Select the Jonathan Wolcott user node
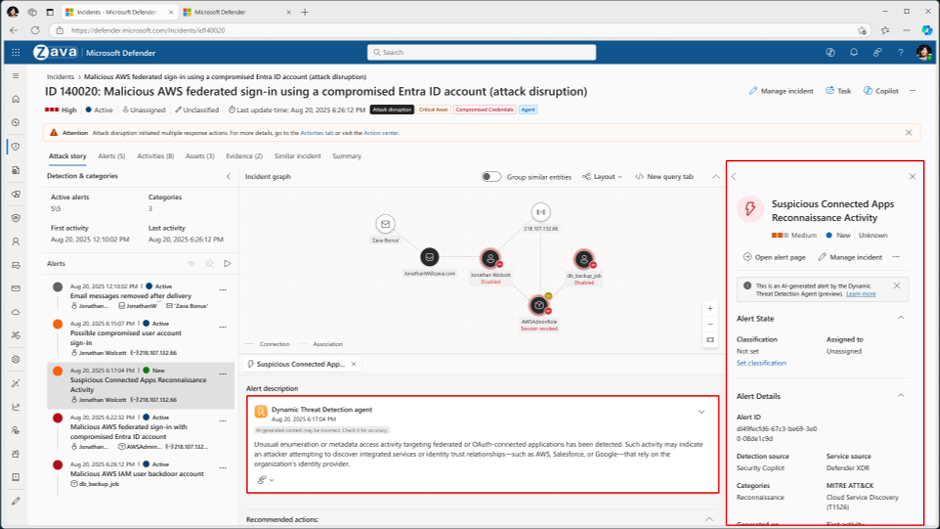The image size is (940, 529). tap(490, 259)
